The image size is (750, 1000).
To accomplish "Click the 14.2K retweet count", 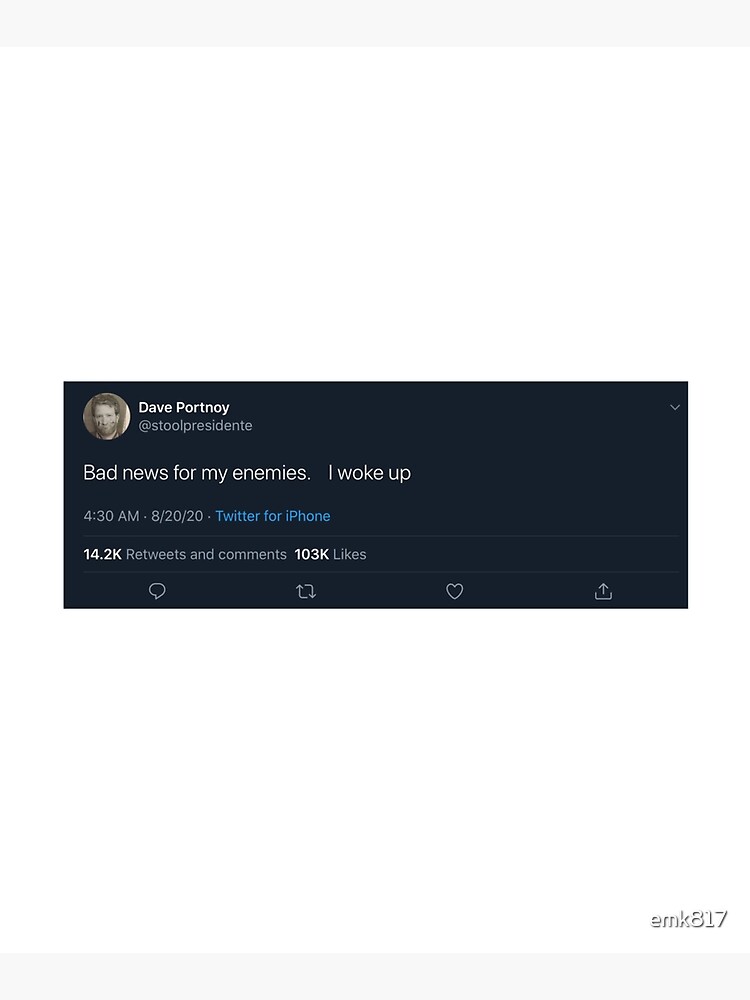I will point(102,554).
